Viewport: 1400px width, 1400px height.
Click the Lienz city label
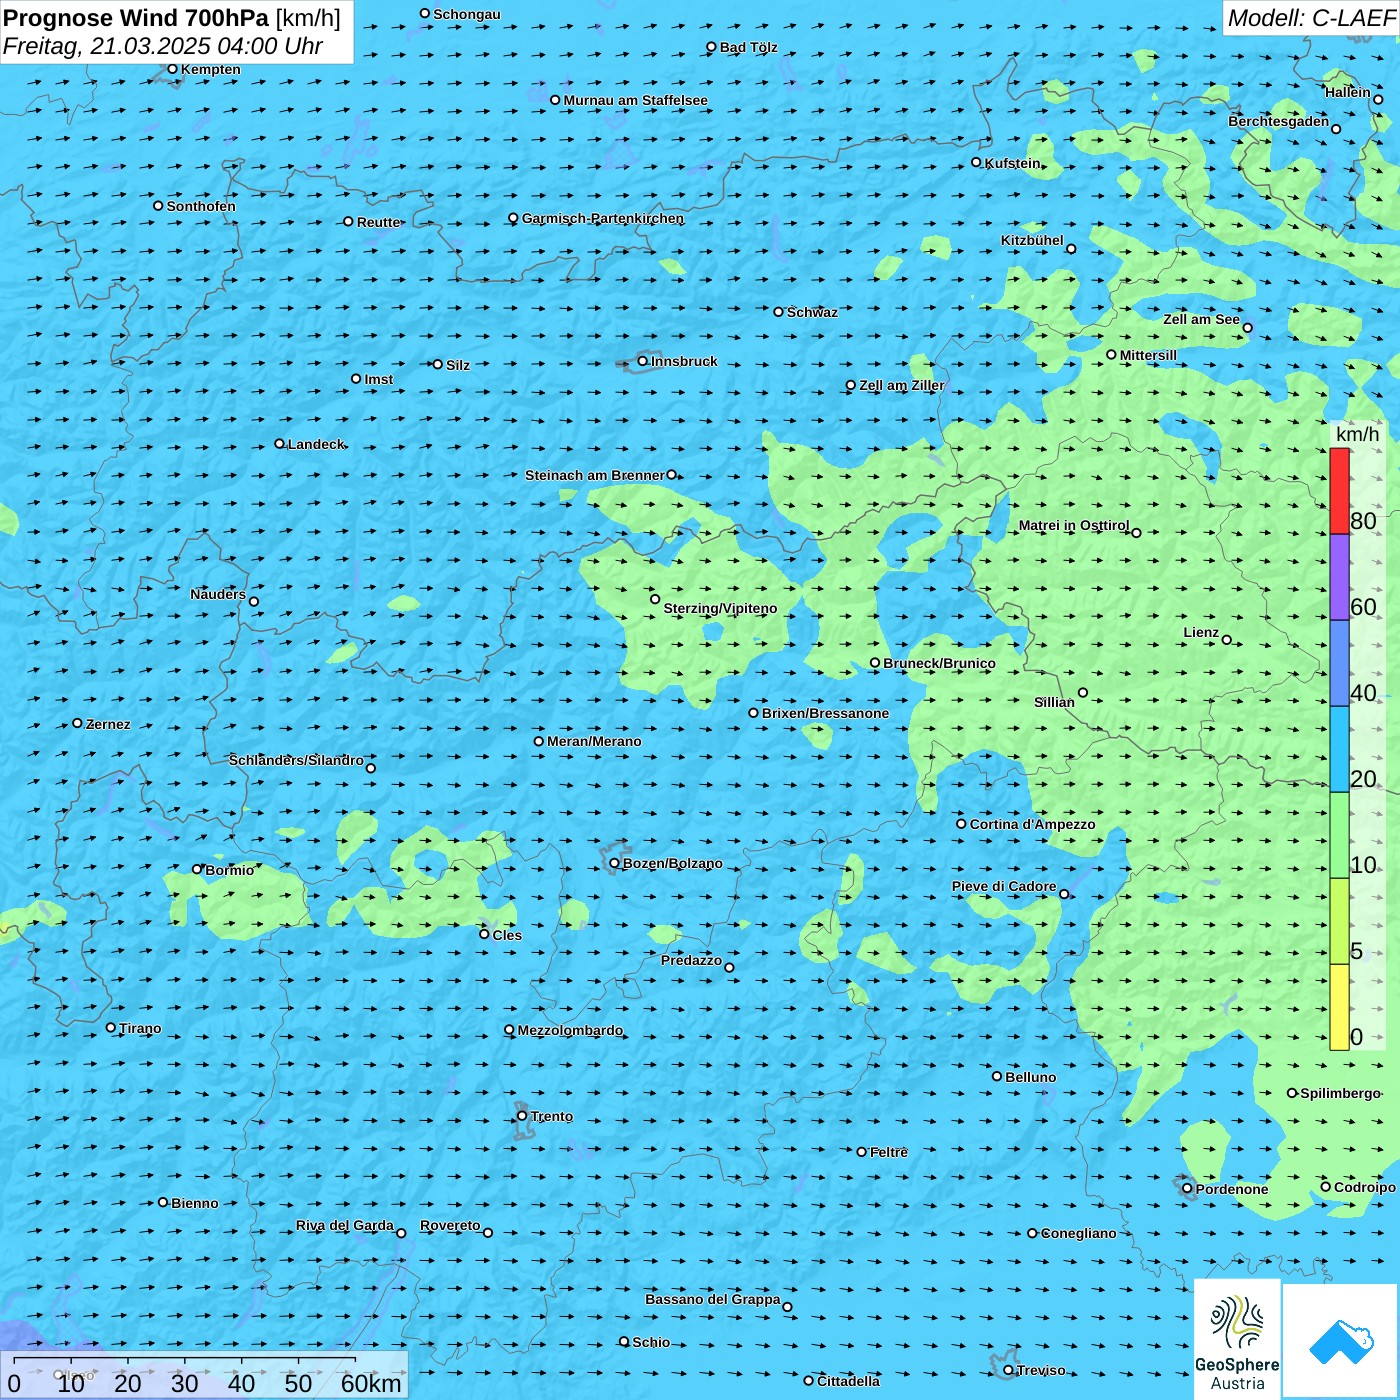1201,632
